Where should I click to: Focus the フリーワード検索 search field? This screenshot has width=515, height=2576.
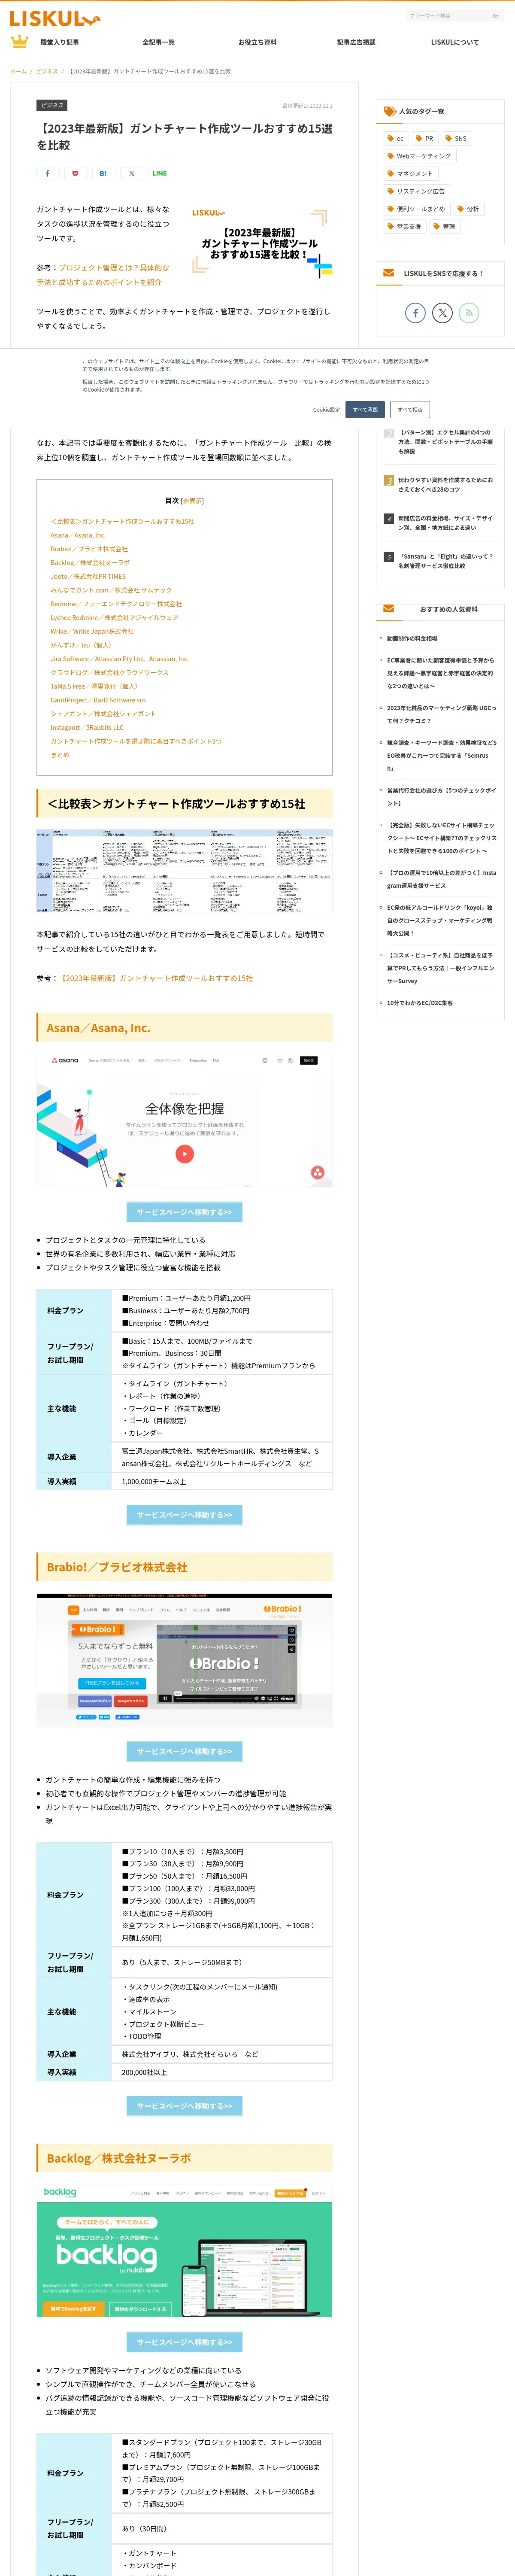tap(447, 16)
